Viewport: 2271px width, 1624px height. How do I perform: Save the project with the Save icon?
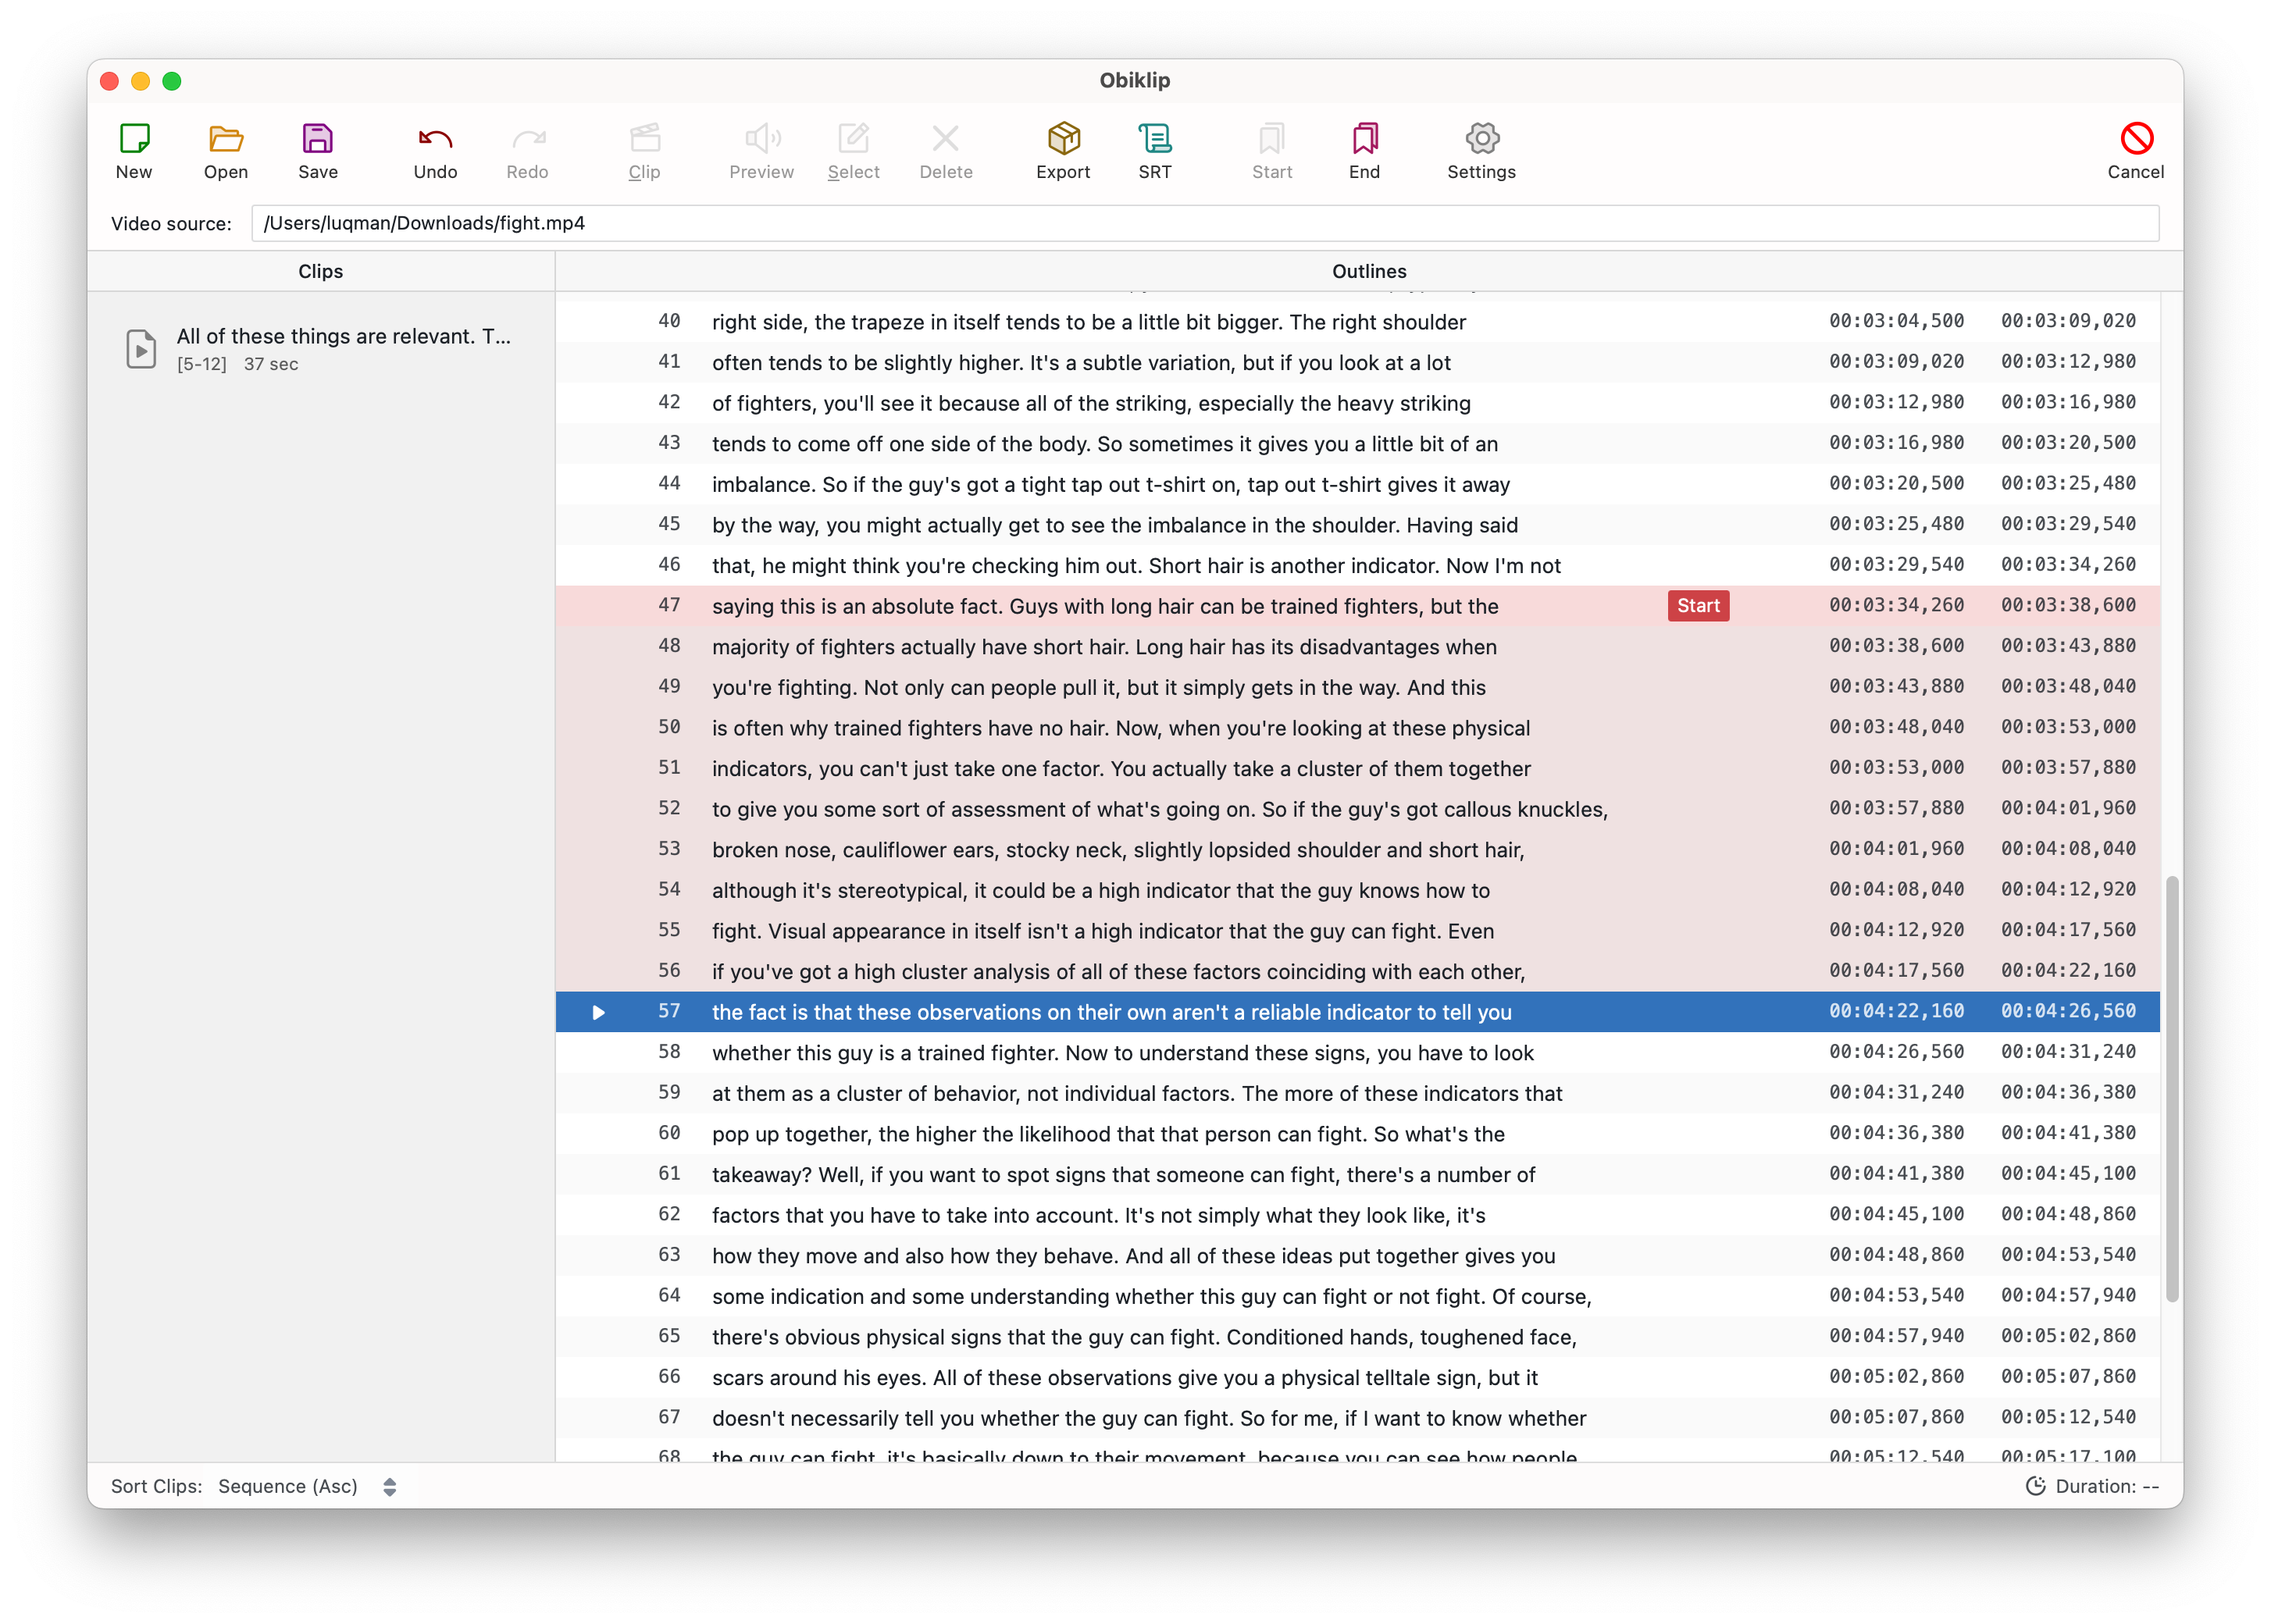[x=317, y=139]
